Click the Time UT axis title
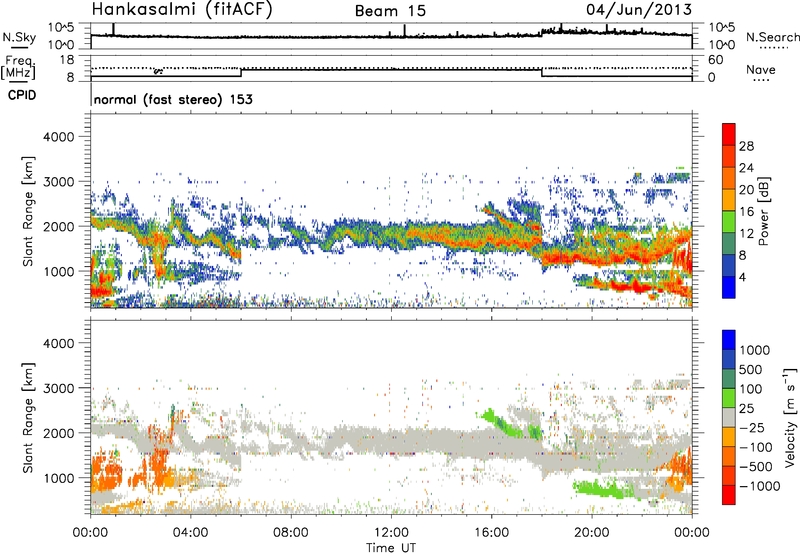Screen dimensions: 800x554 click(391, 547)
